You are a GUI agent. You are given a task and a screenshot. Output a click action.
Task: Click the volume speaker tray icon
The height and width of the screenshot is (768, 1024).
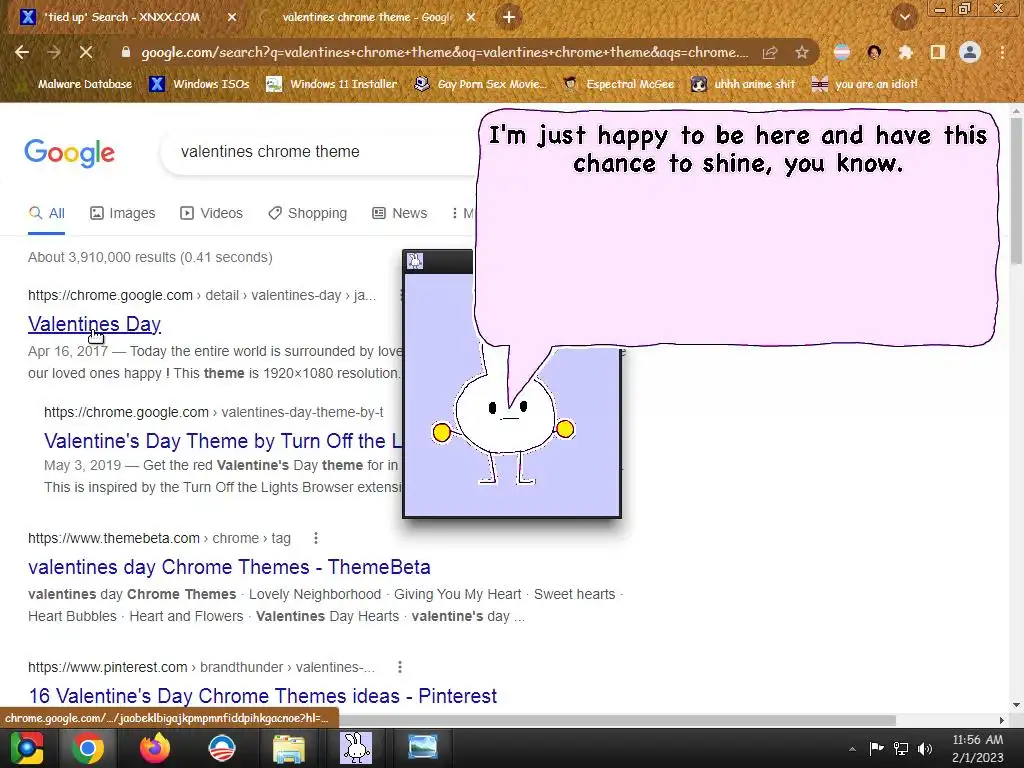925,748
